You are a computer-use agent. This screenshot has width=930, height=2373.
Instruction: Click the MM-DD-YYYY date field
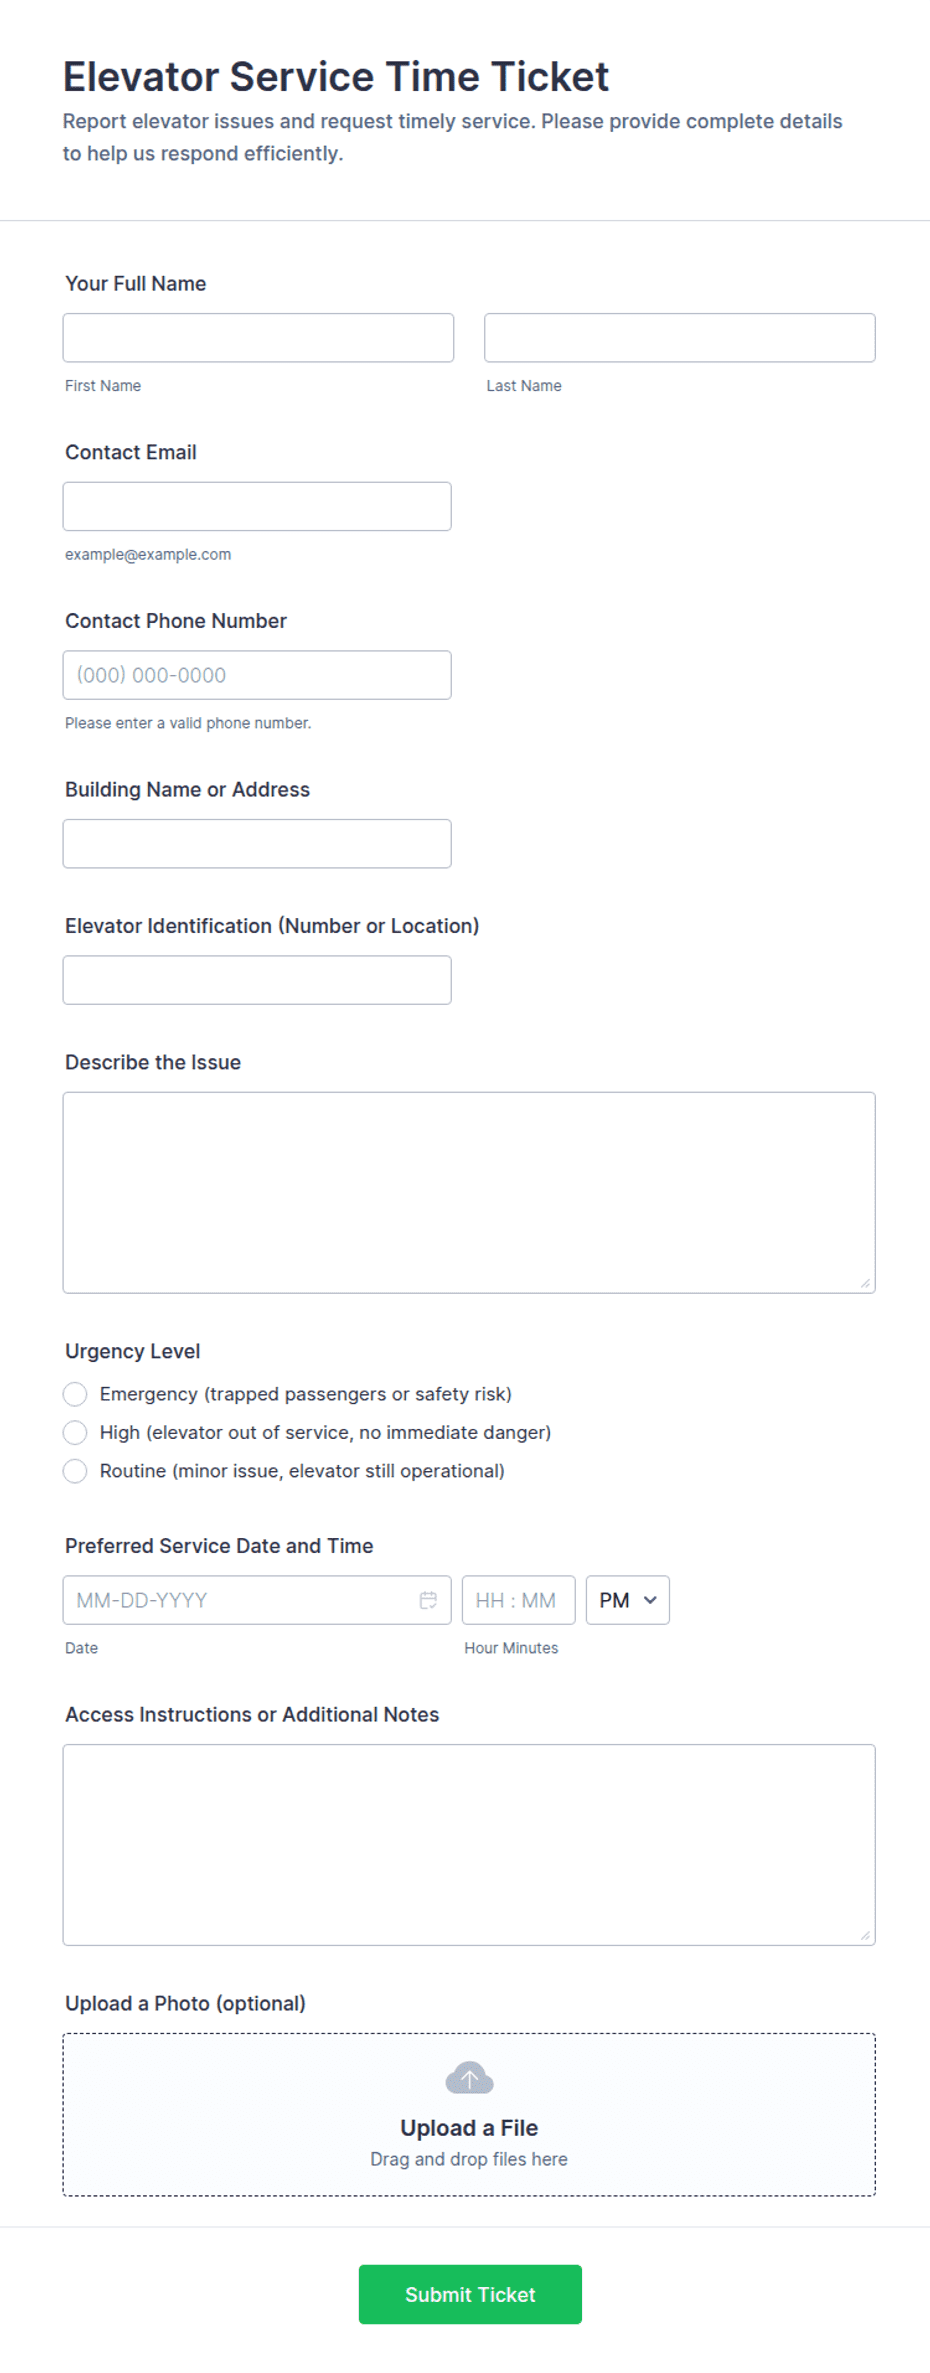[257, 1600]
